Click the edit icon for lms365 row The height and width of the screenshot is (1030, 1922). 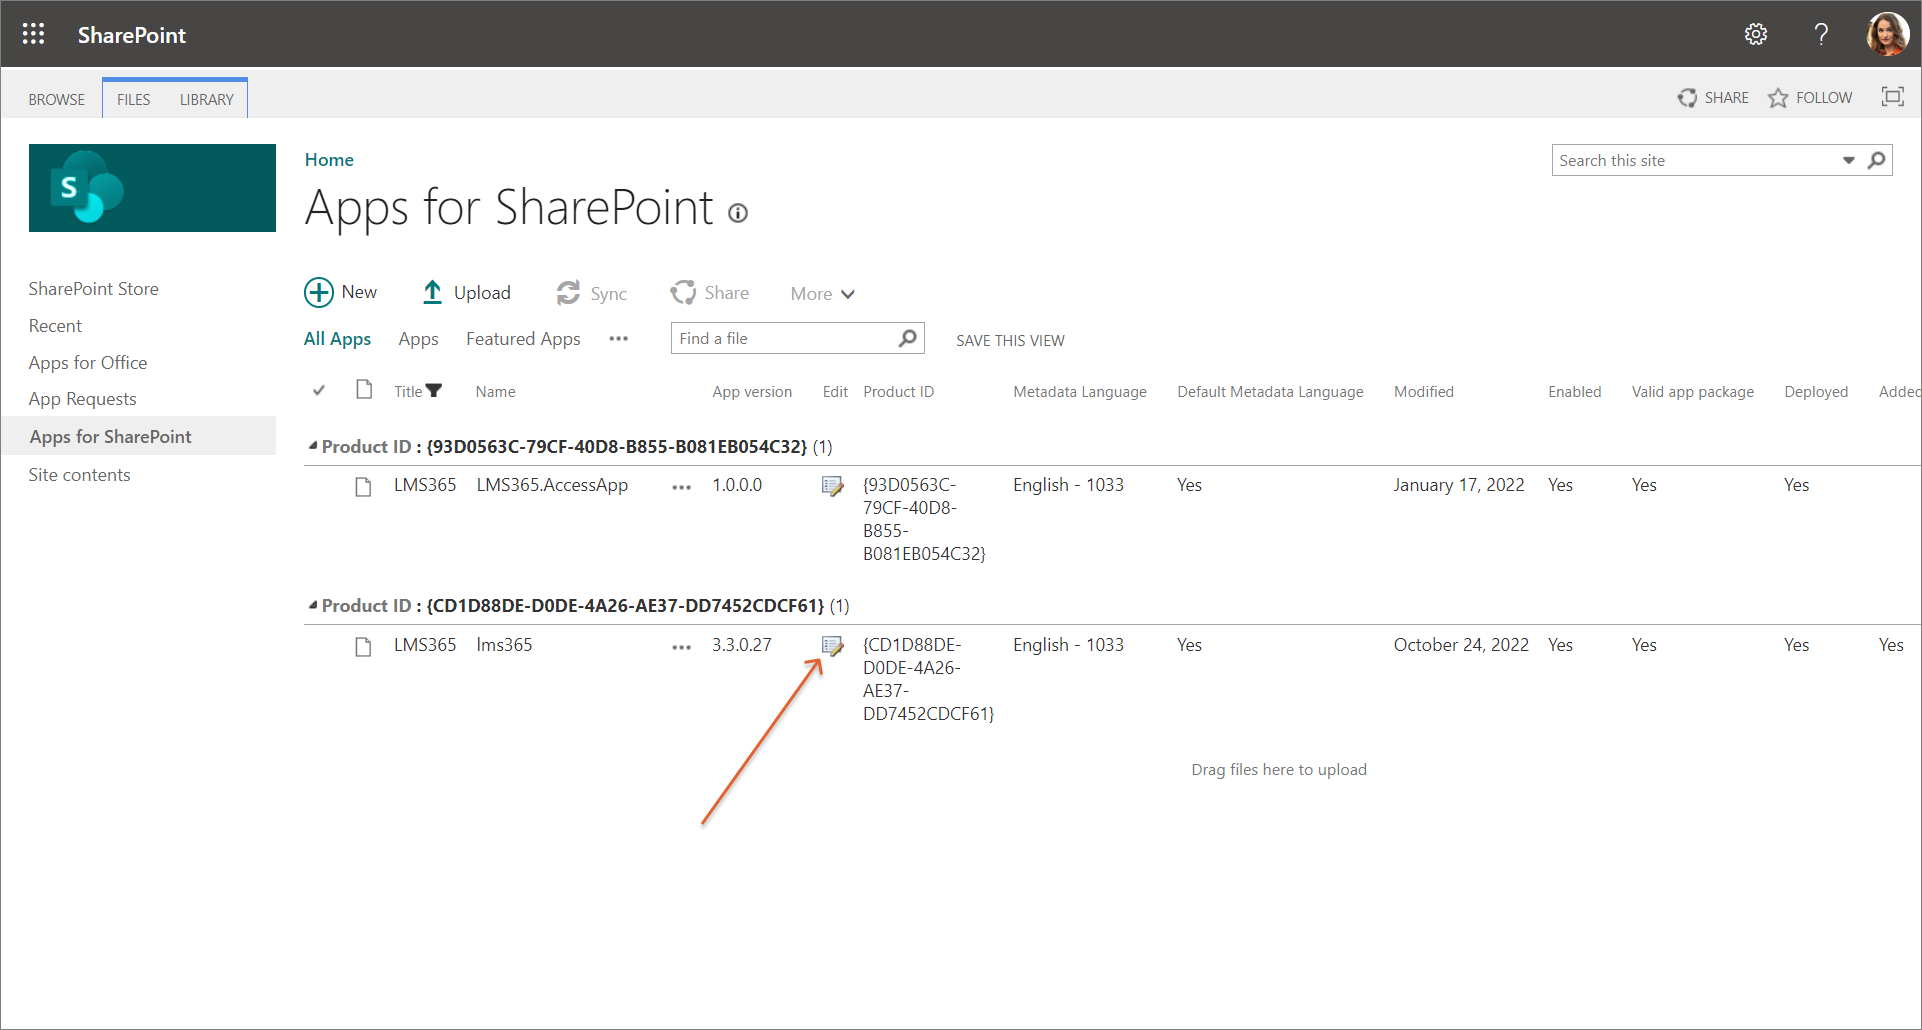tap(832, 646)
